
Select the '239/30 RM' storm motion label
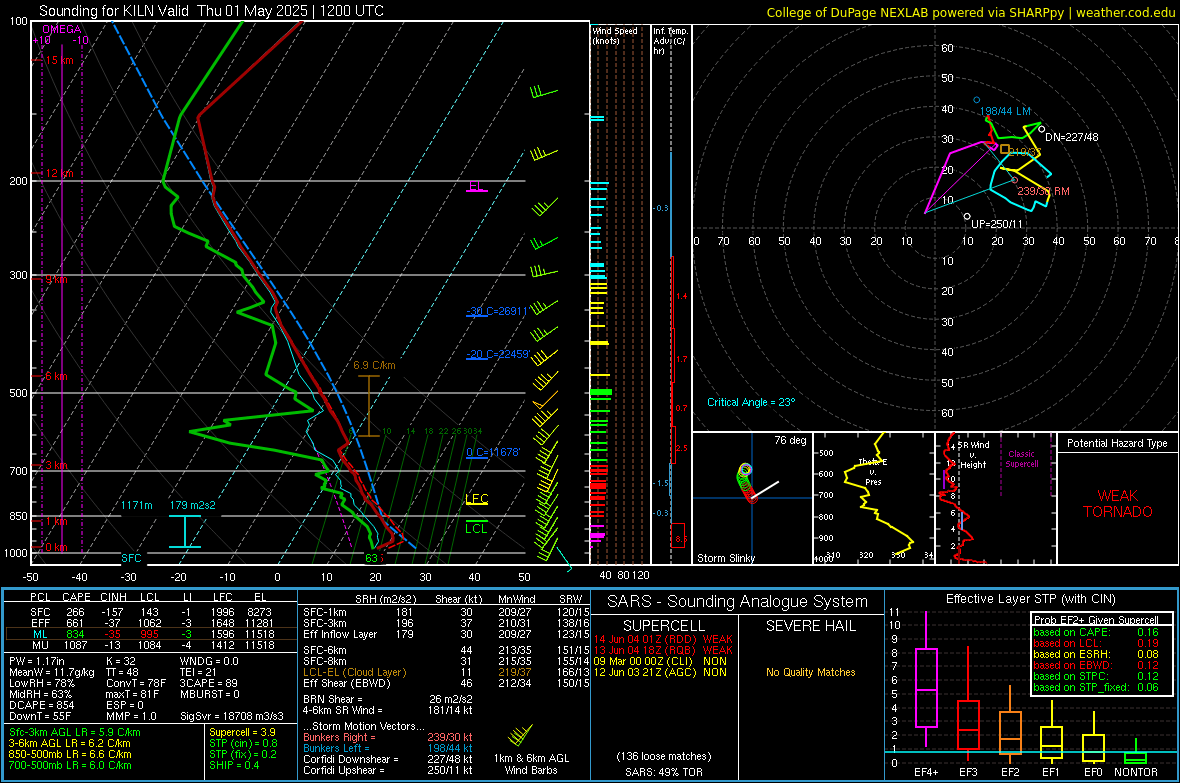(1043, 191)
